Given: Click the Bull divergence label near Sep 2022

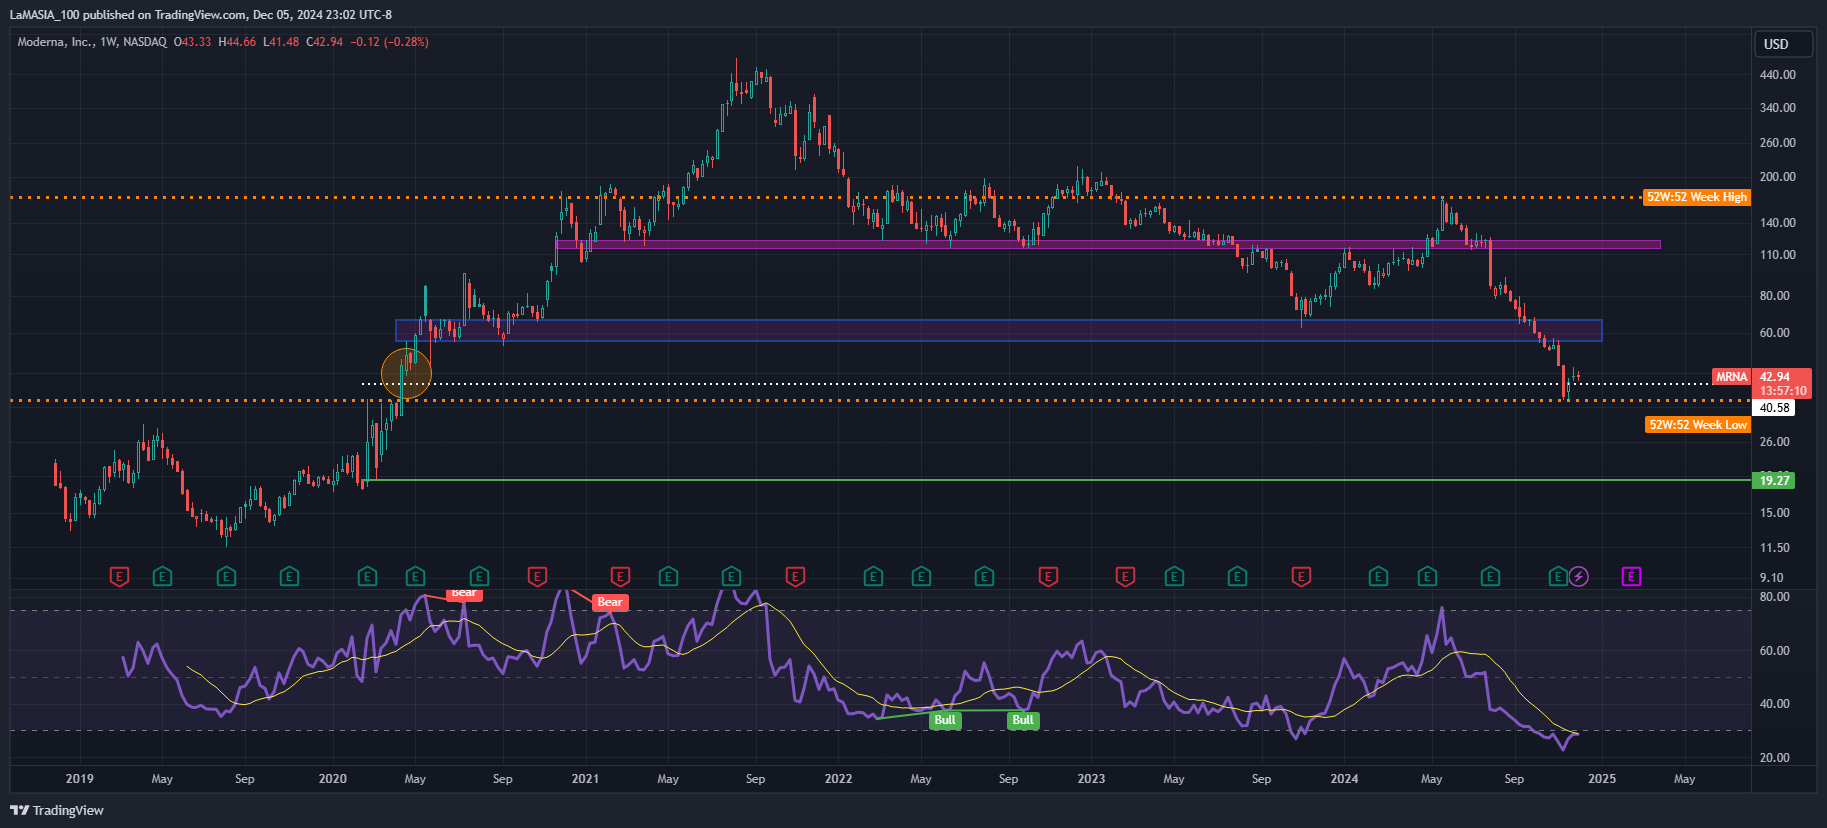Looking at the screenshot, I should (1023, 720).
